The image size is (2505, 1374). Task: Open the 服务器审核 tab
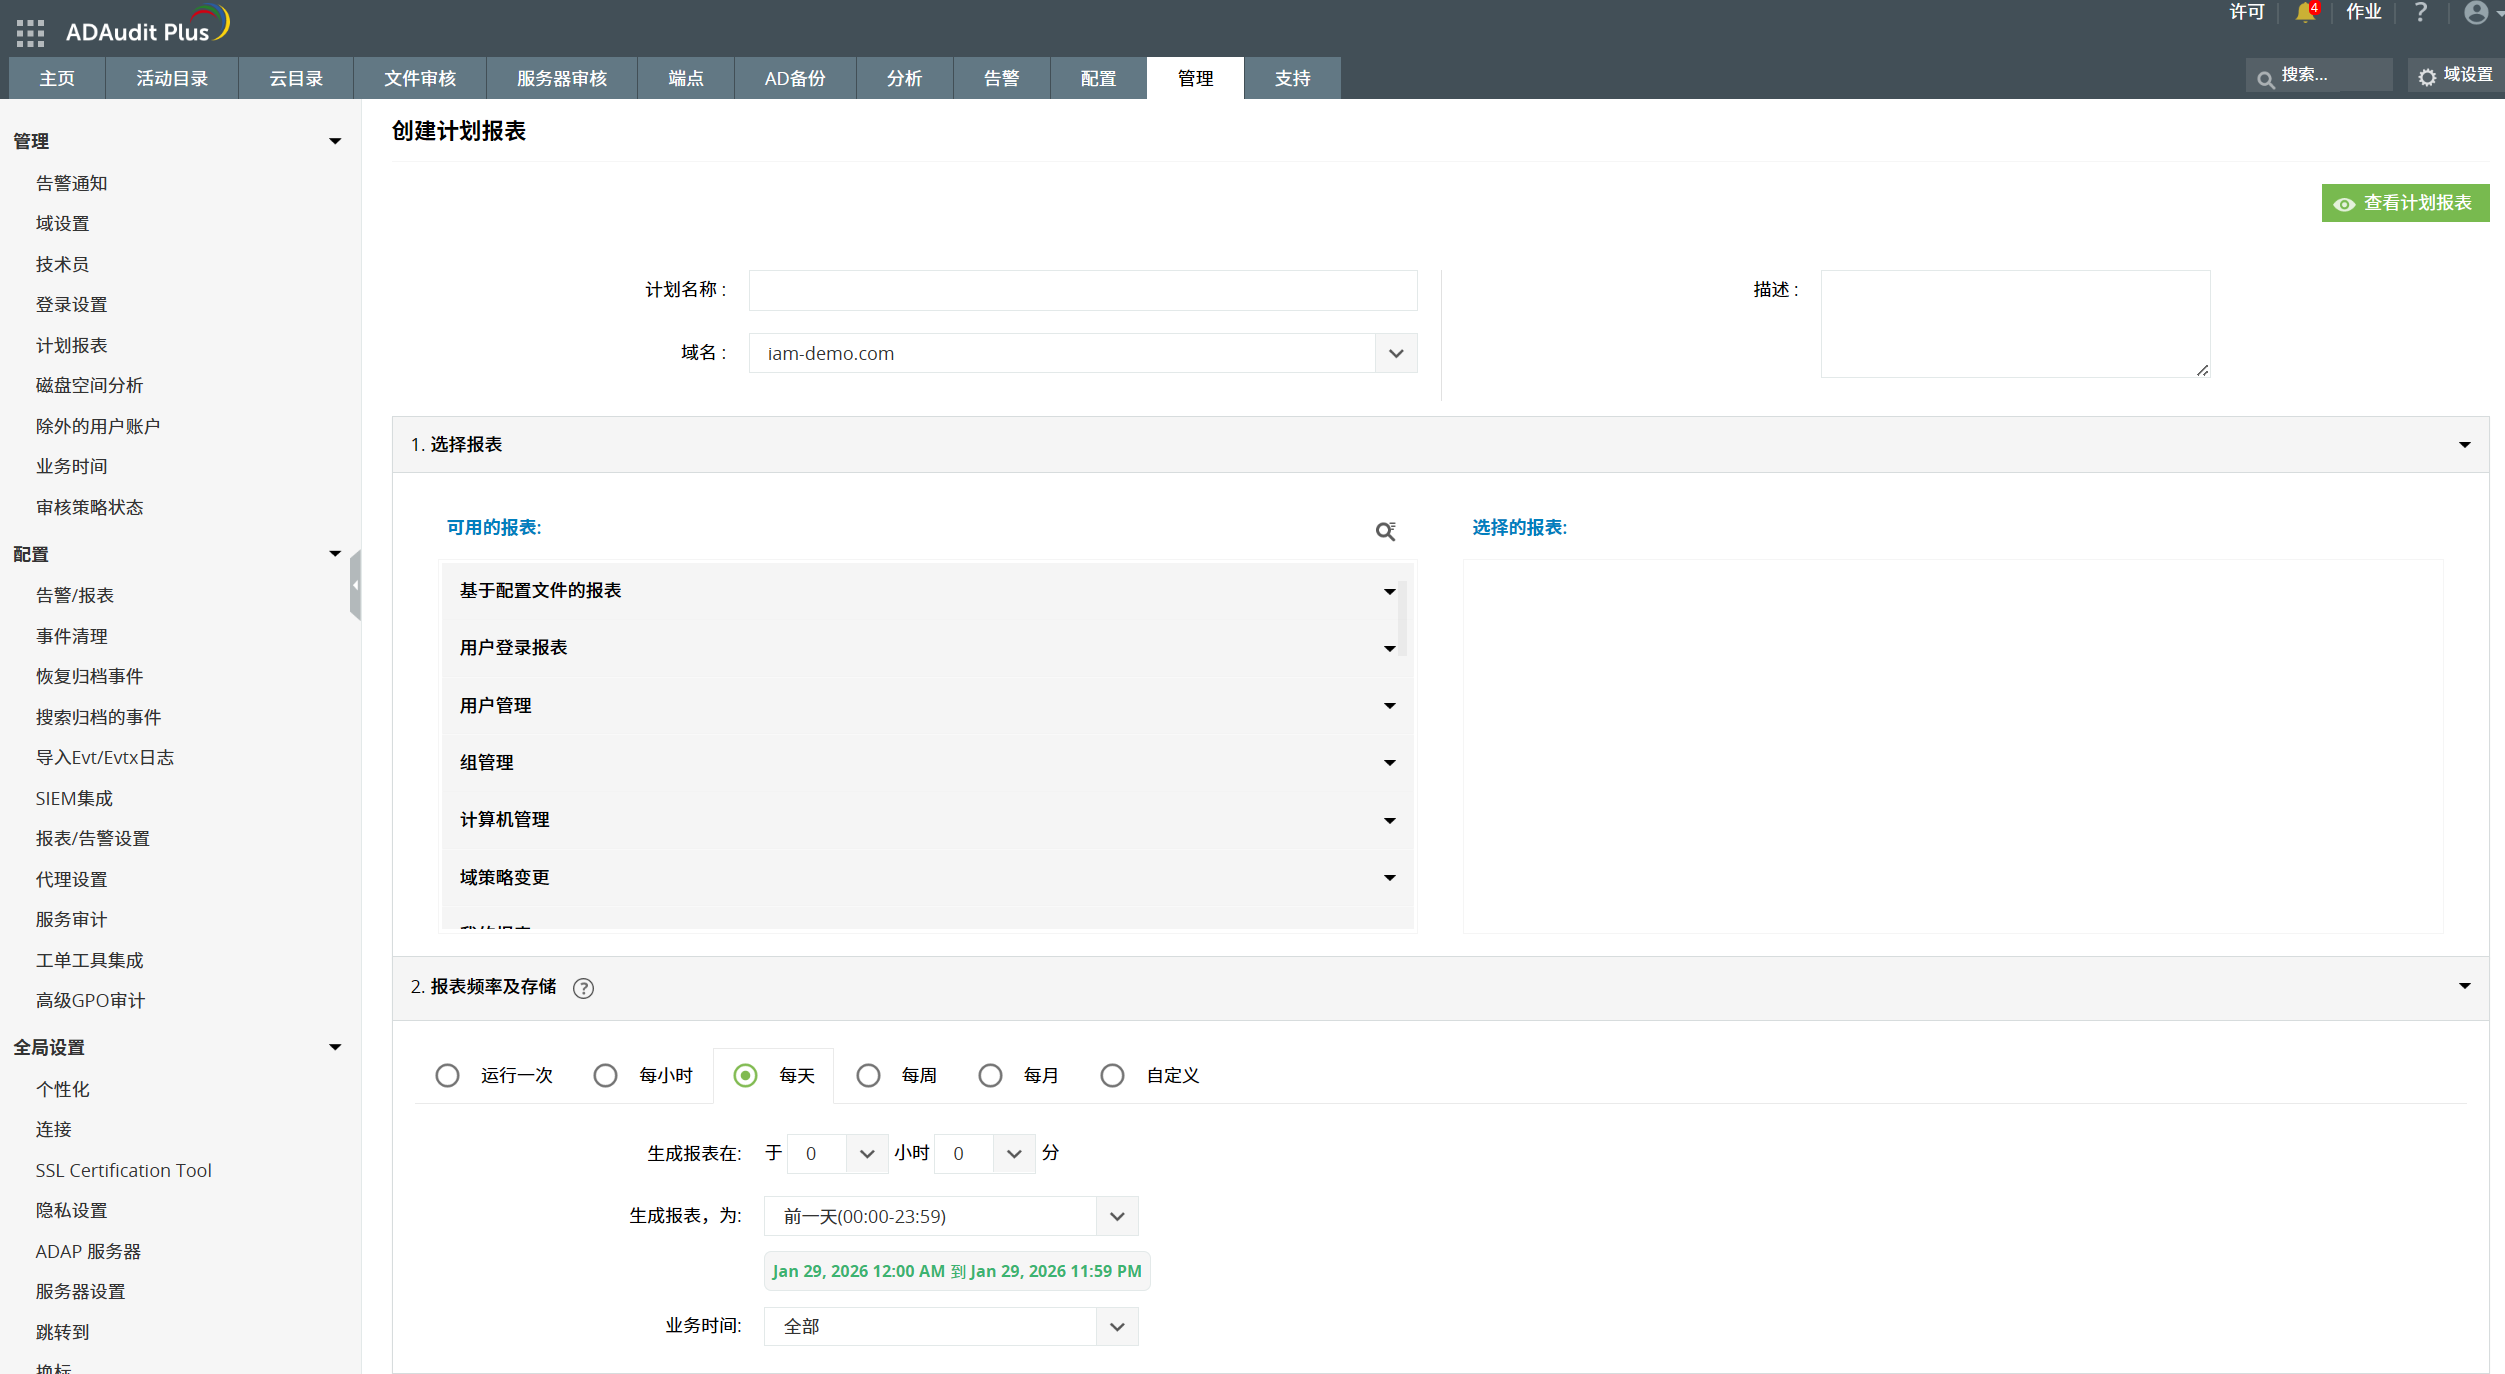562,78
